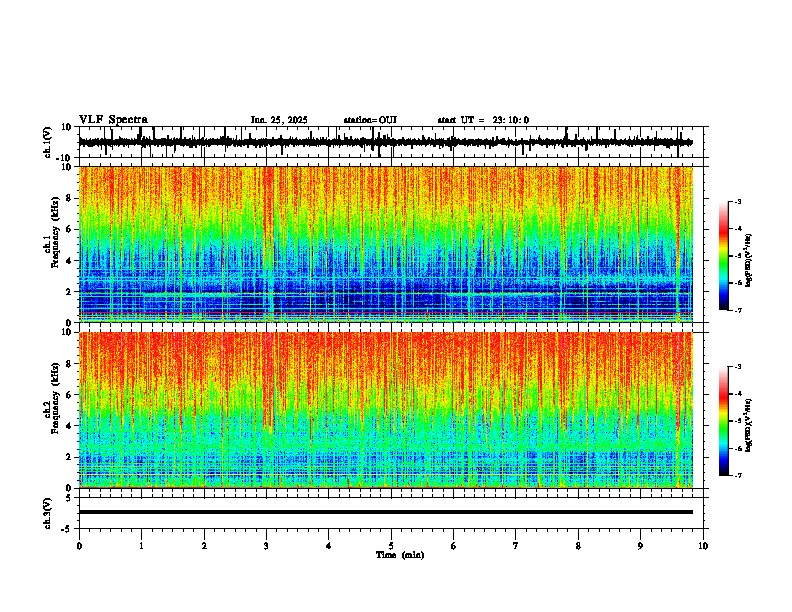The height and width of the screenshot is (612, 792).
Task: Click the "ch.1(V)" axis label
Action: [48, 142]
